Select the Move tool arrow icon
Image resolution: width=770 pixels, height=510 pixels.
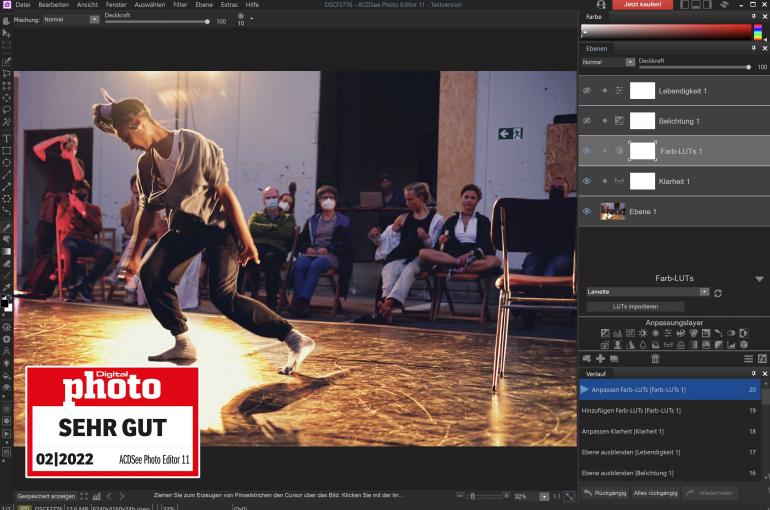[6, 33]
